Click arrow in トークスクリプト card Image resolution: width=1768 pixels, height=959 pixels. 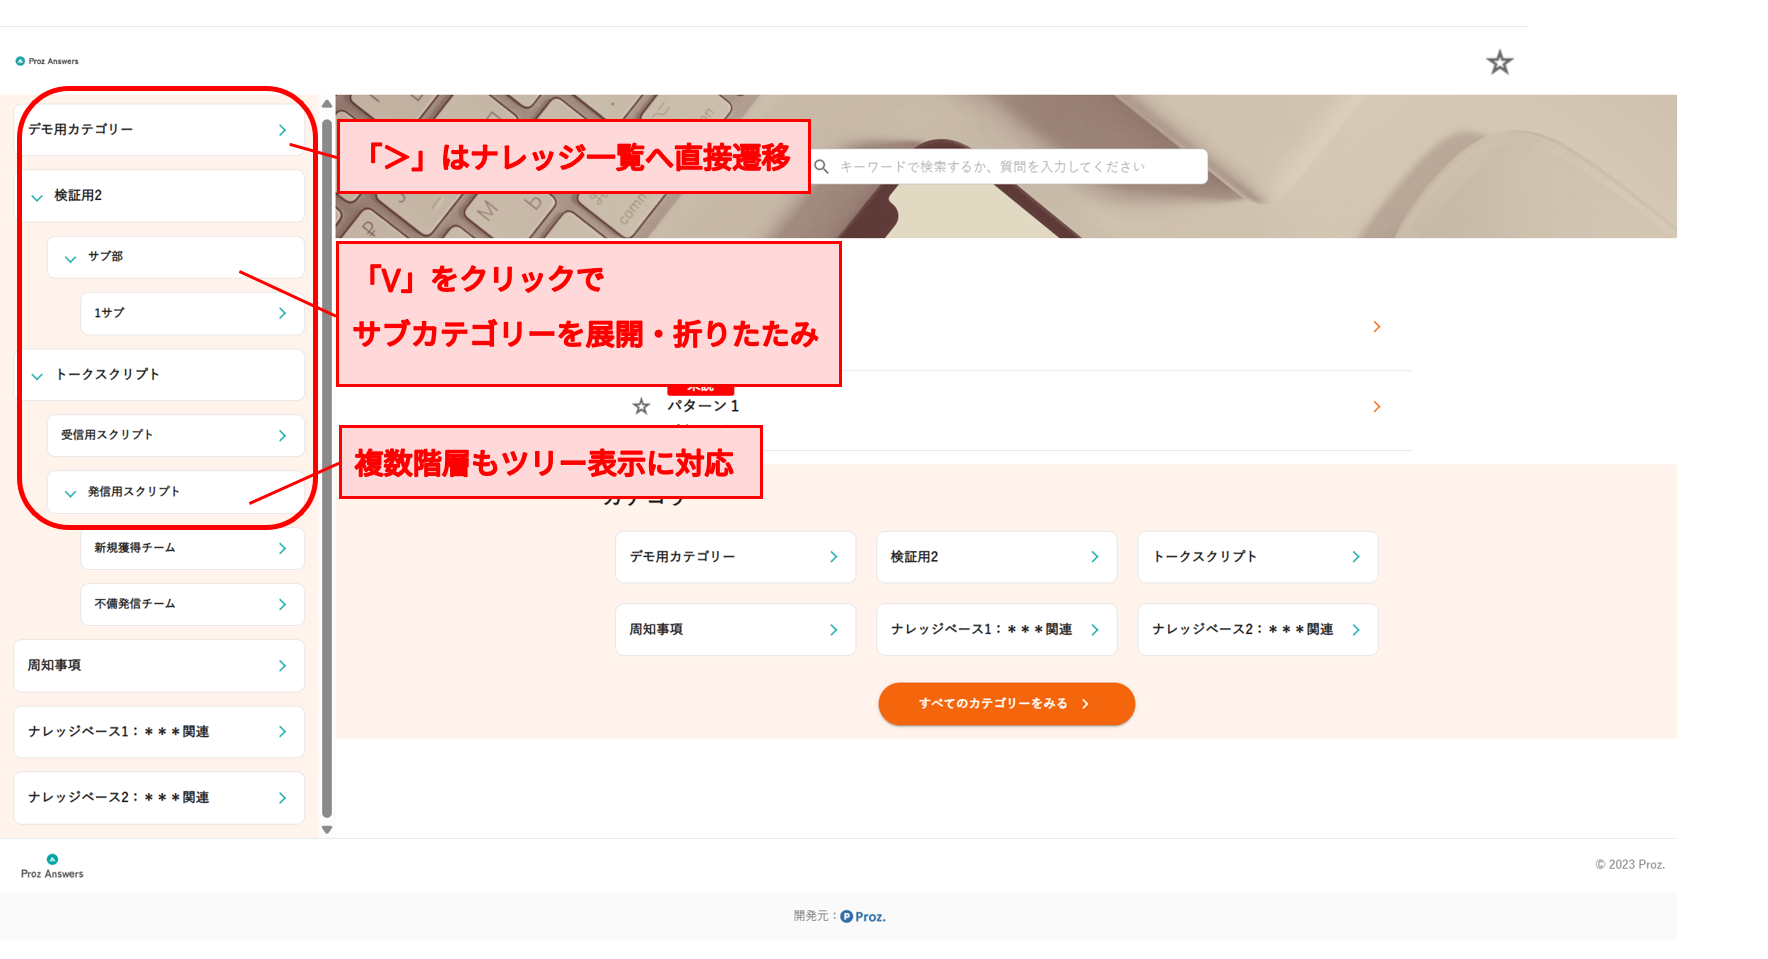point(1356,557)
